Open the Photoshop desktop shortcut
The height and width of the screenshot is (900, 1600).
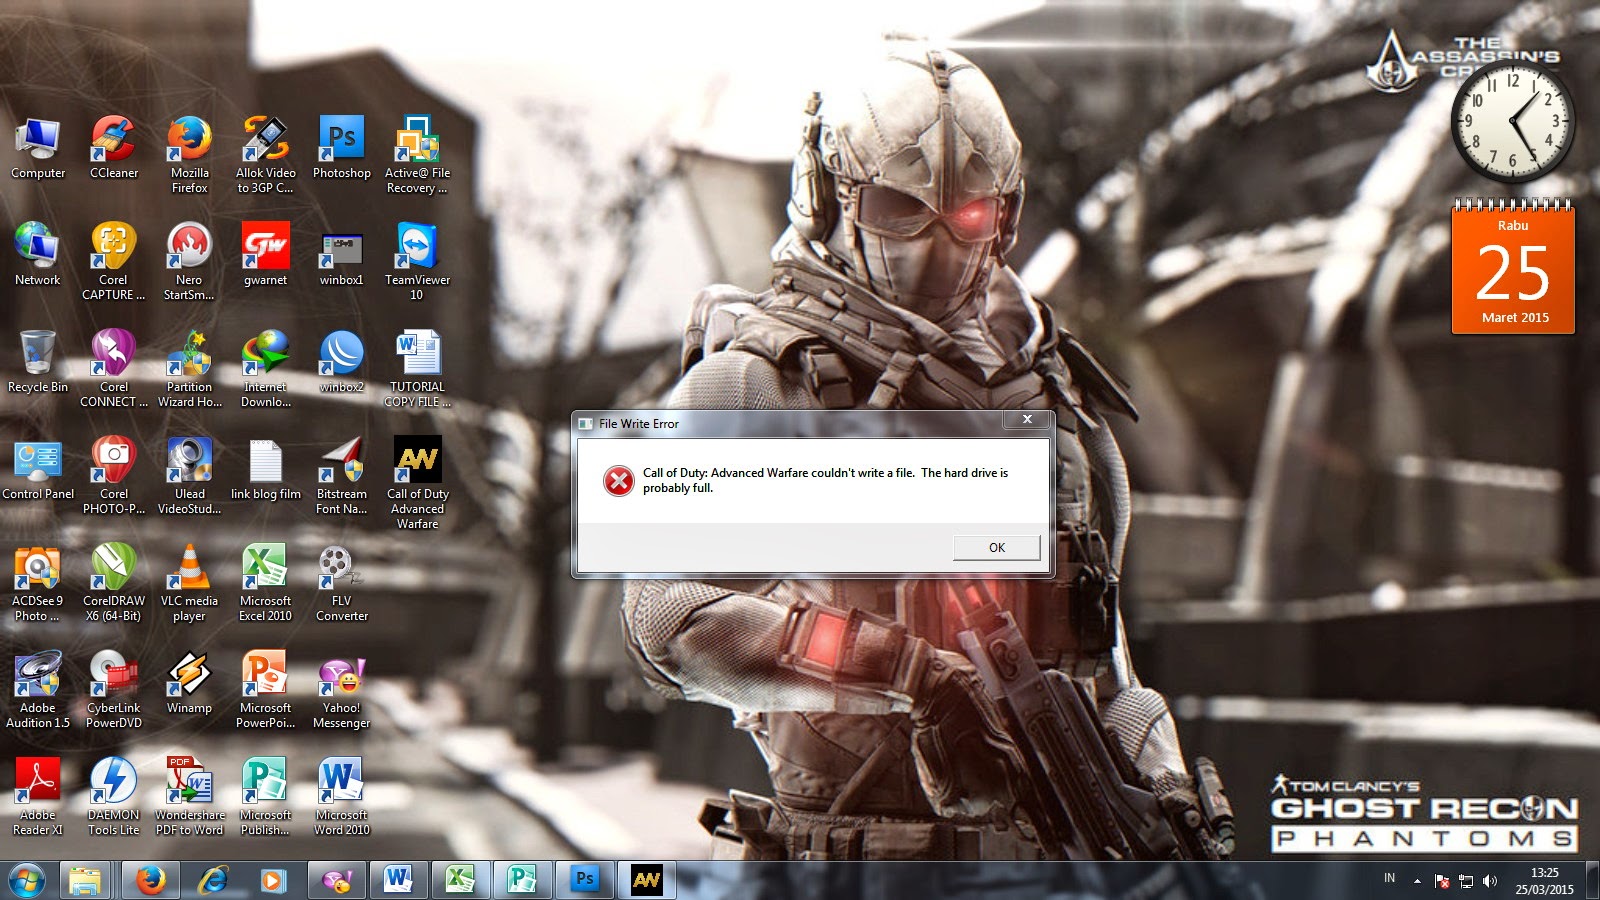click(x=341, y=139)
